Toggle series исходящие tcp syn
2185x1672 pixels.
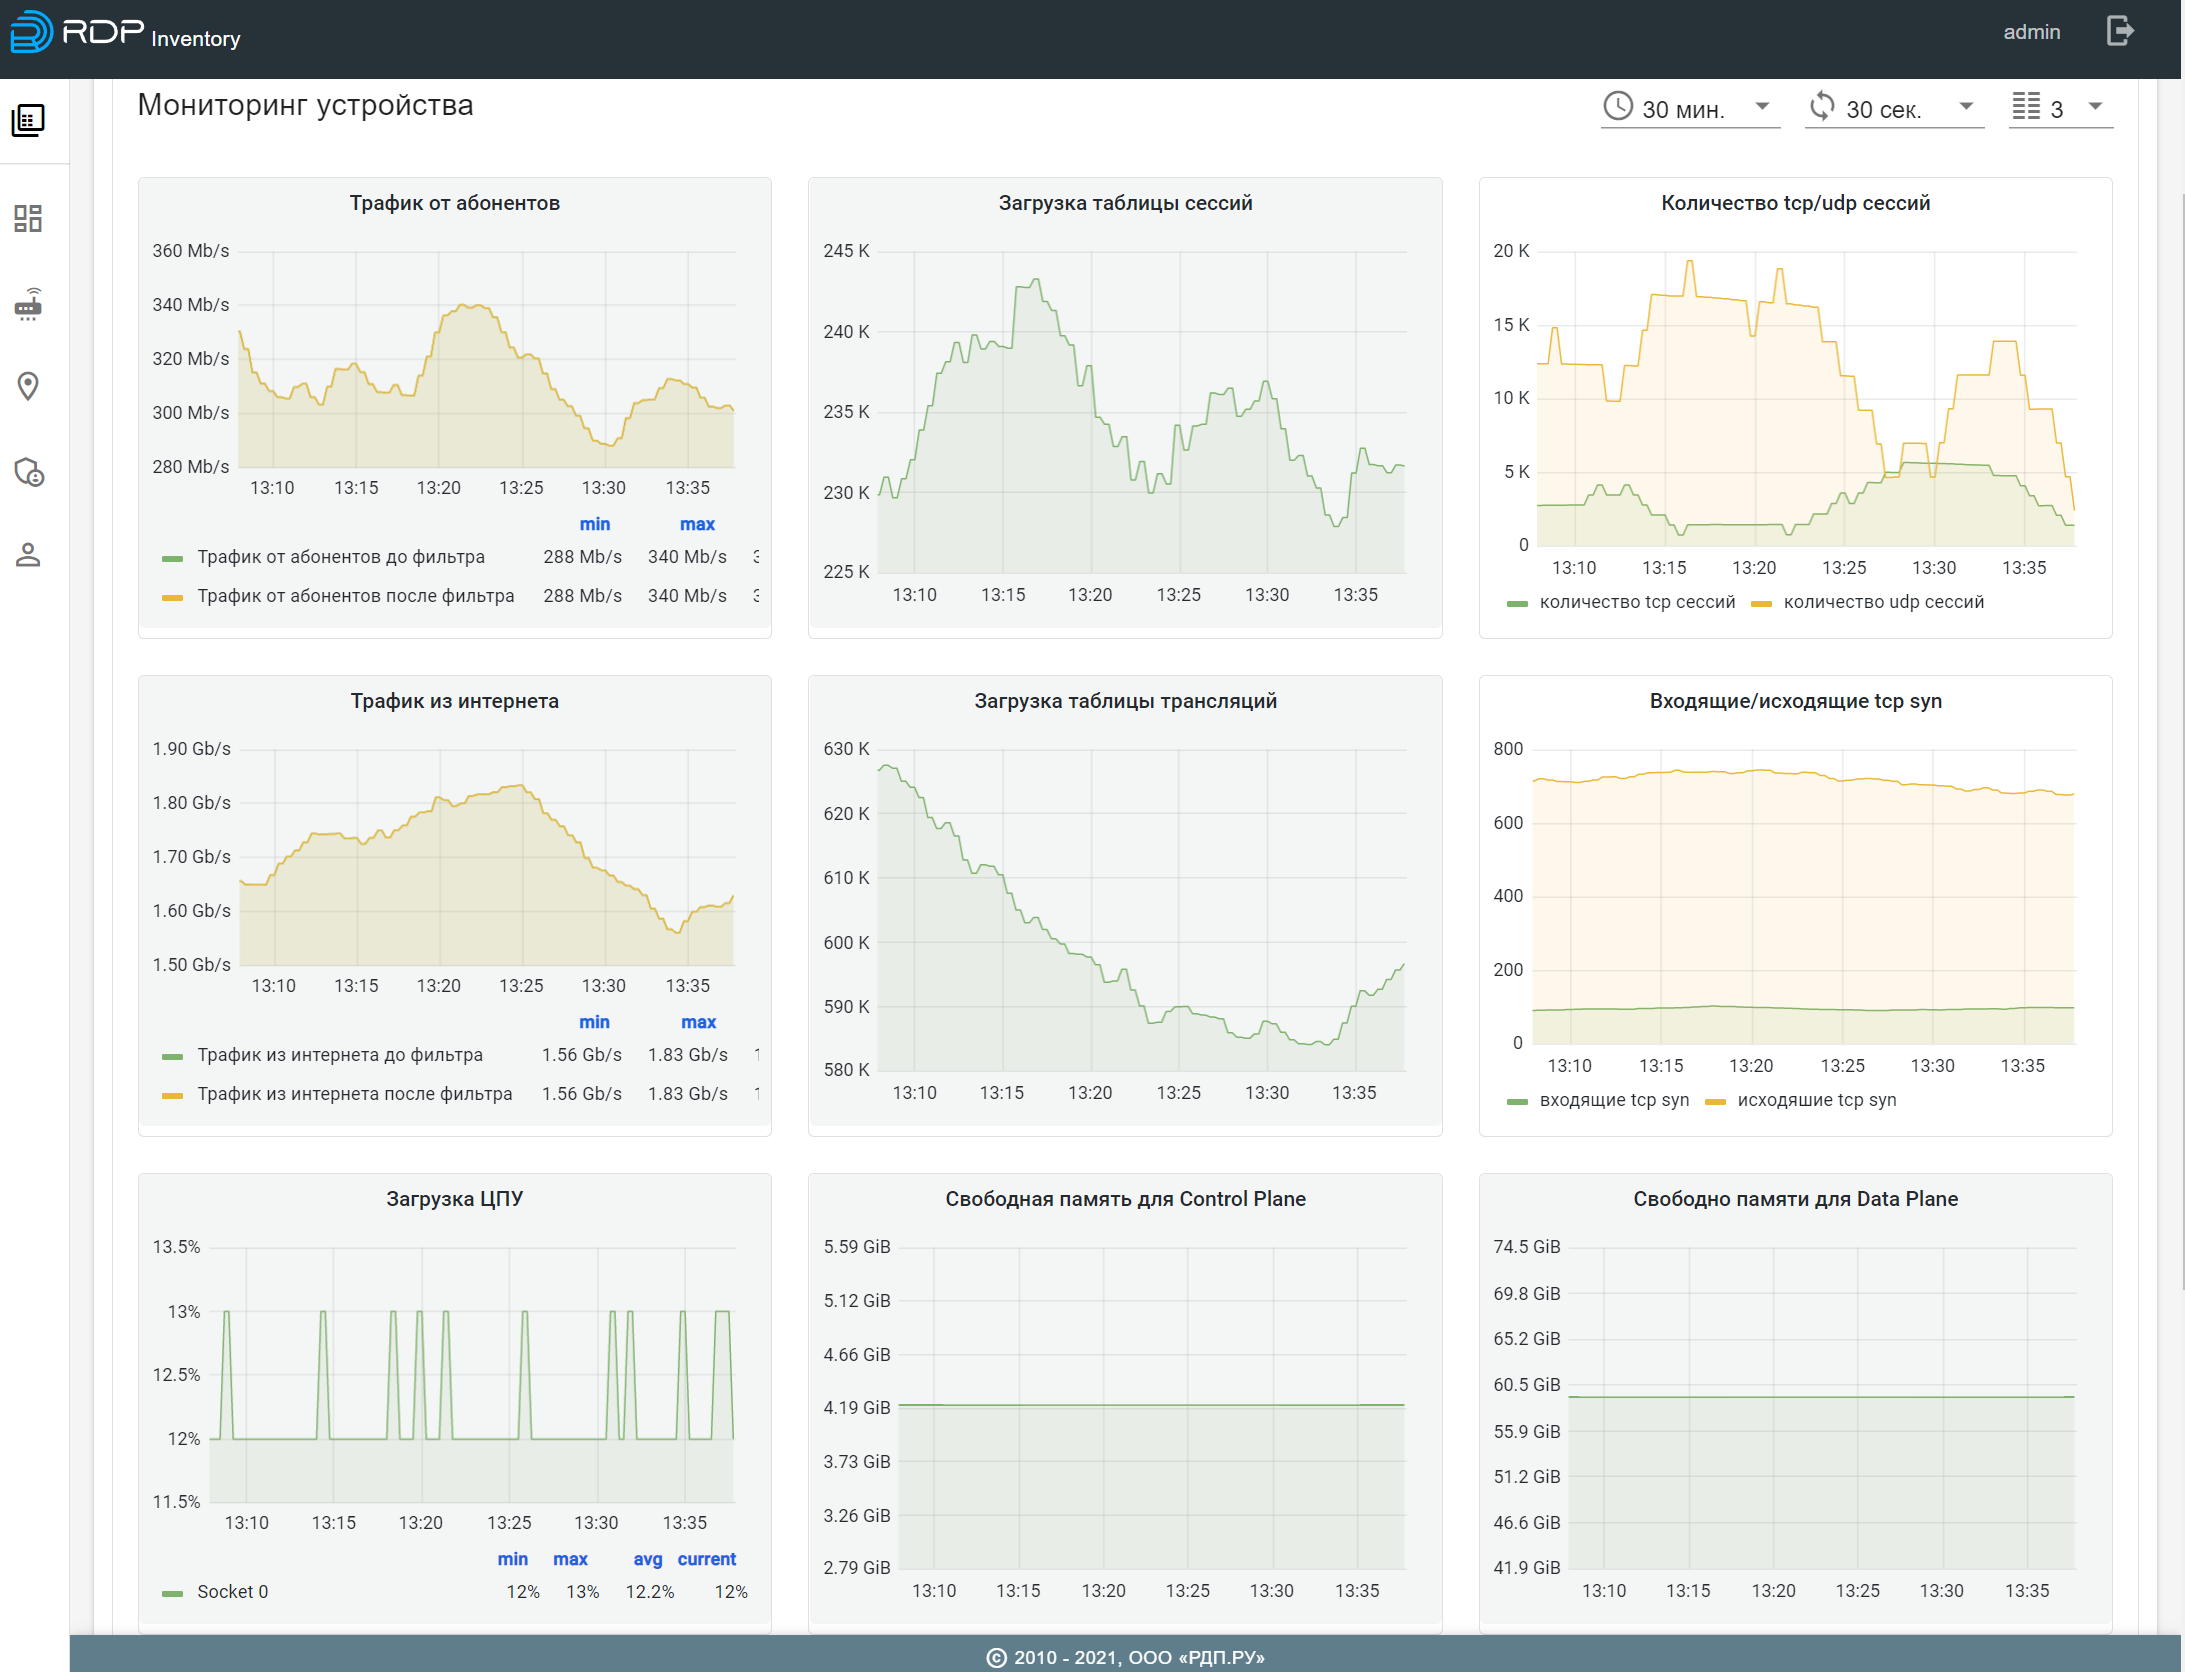pos(1816,1100)
